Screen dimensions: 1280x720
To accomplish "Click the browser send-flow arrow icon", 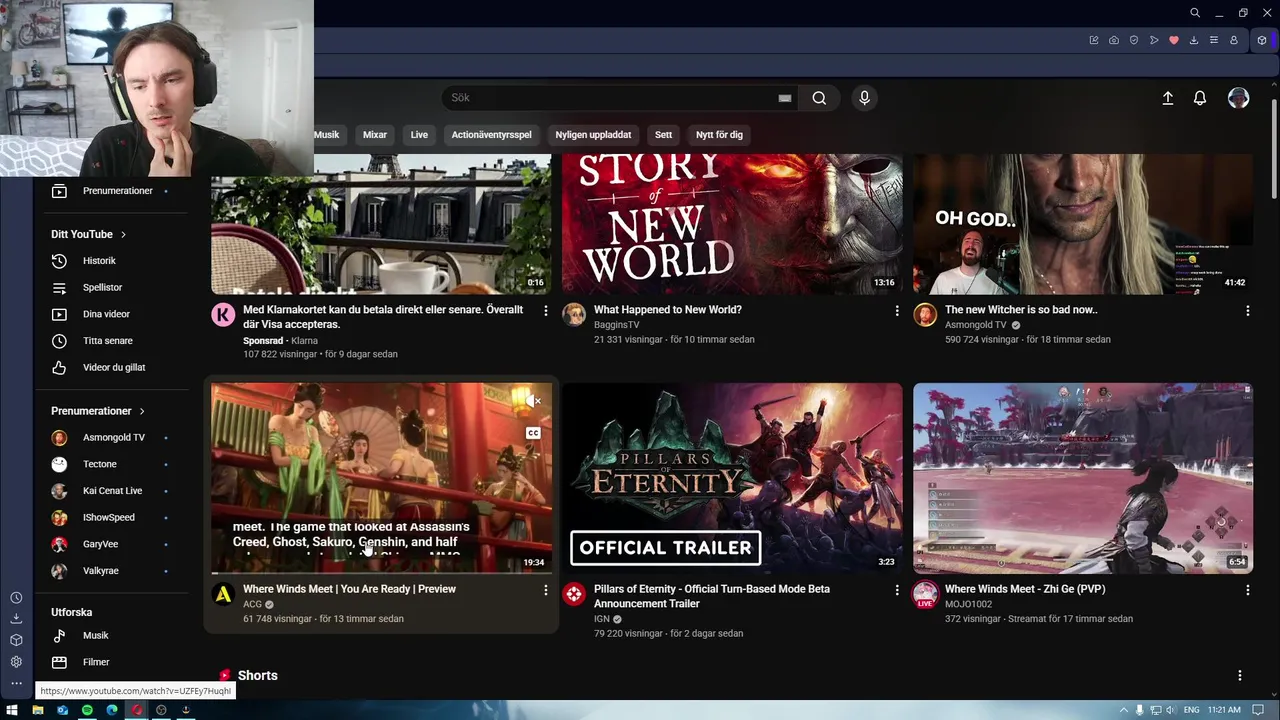I will pos(1154,40).
